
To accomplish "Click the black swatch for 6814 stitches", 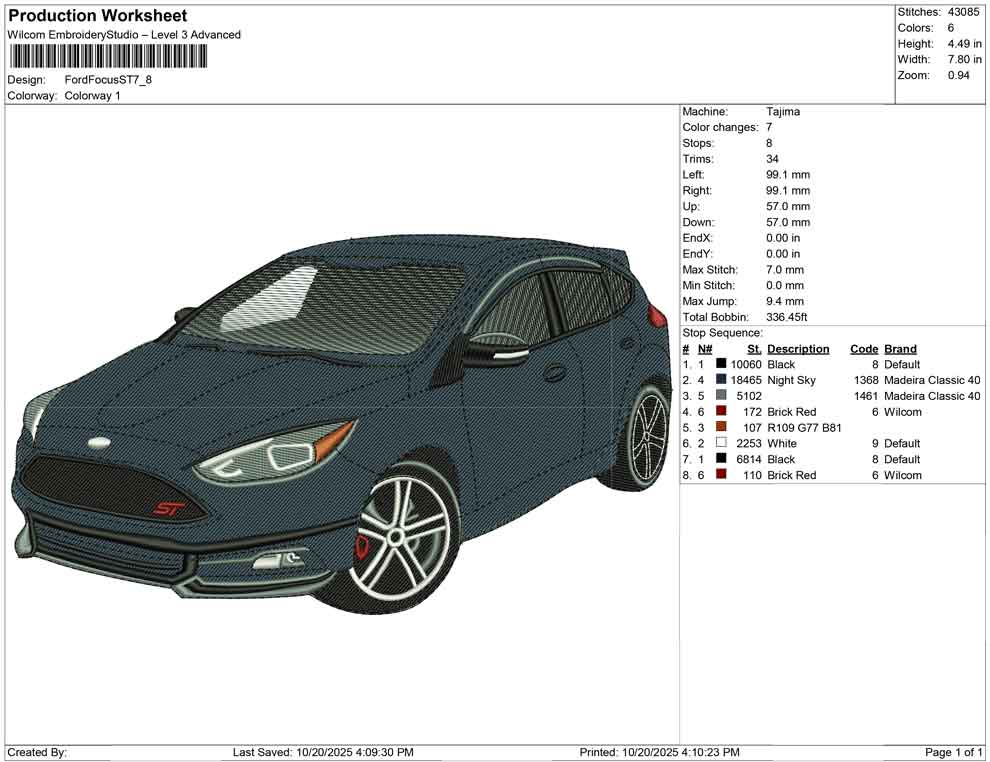I will click(721, 459).
